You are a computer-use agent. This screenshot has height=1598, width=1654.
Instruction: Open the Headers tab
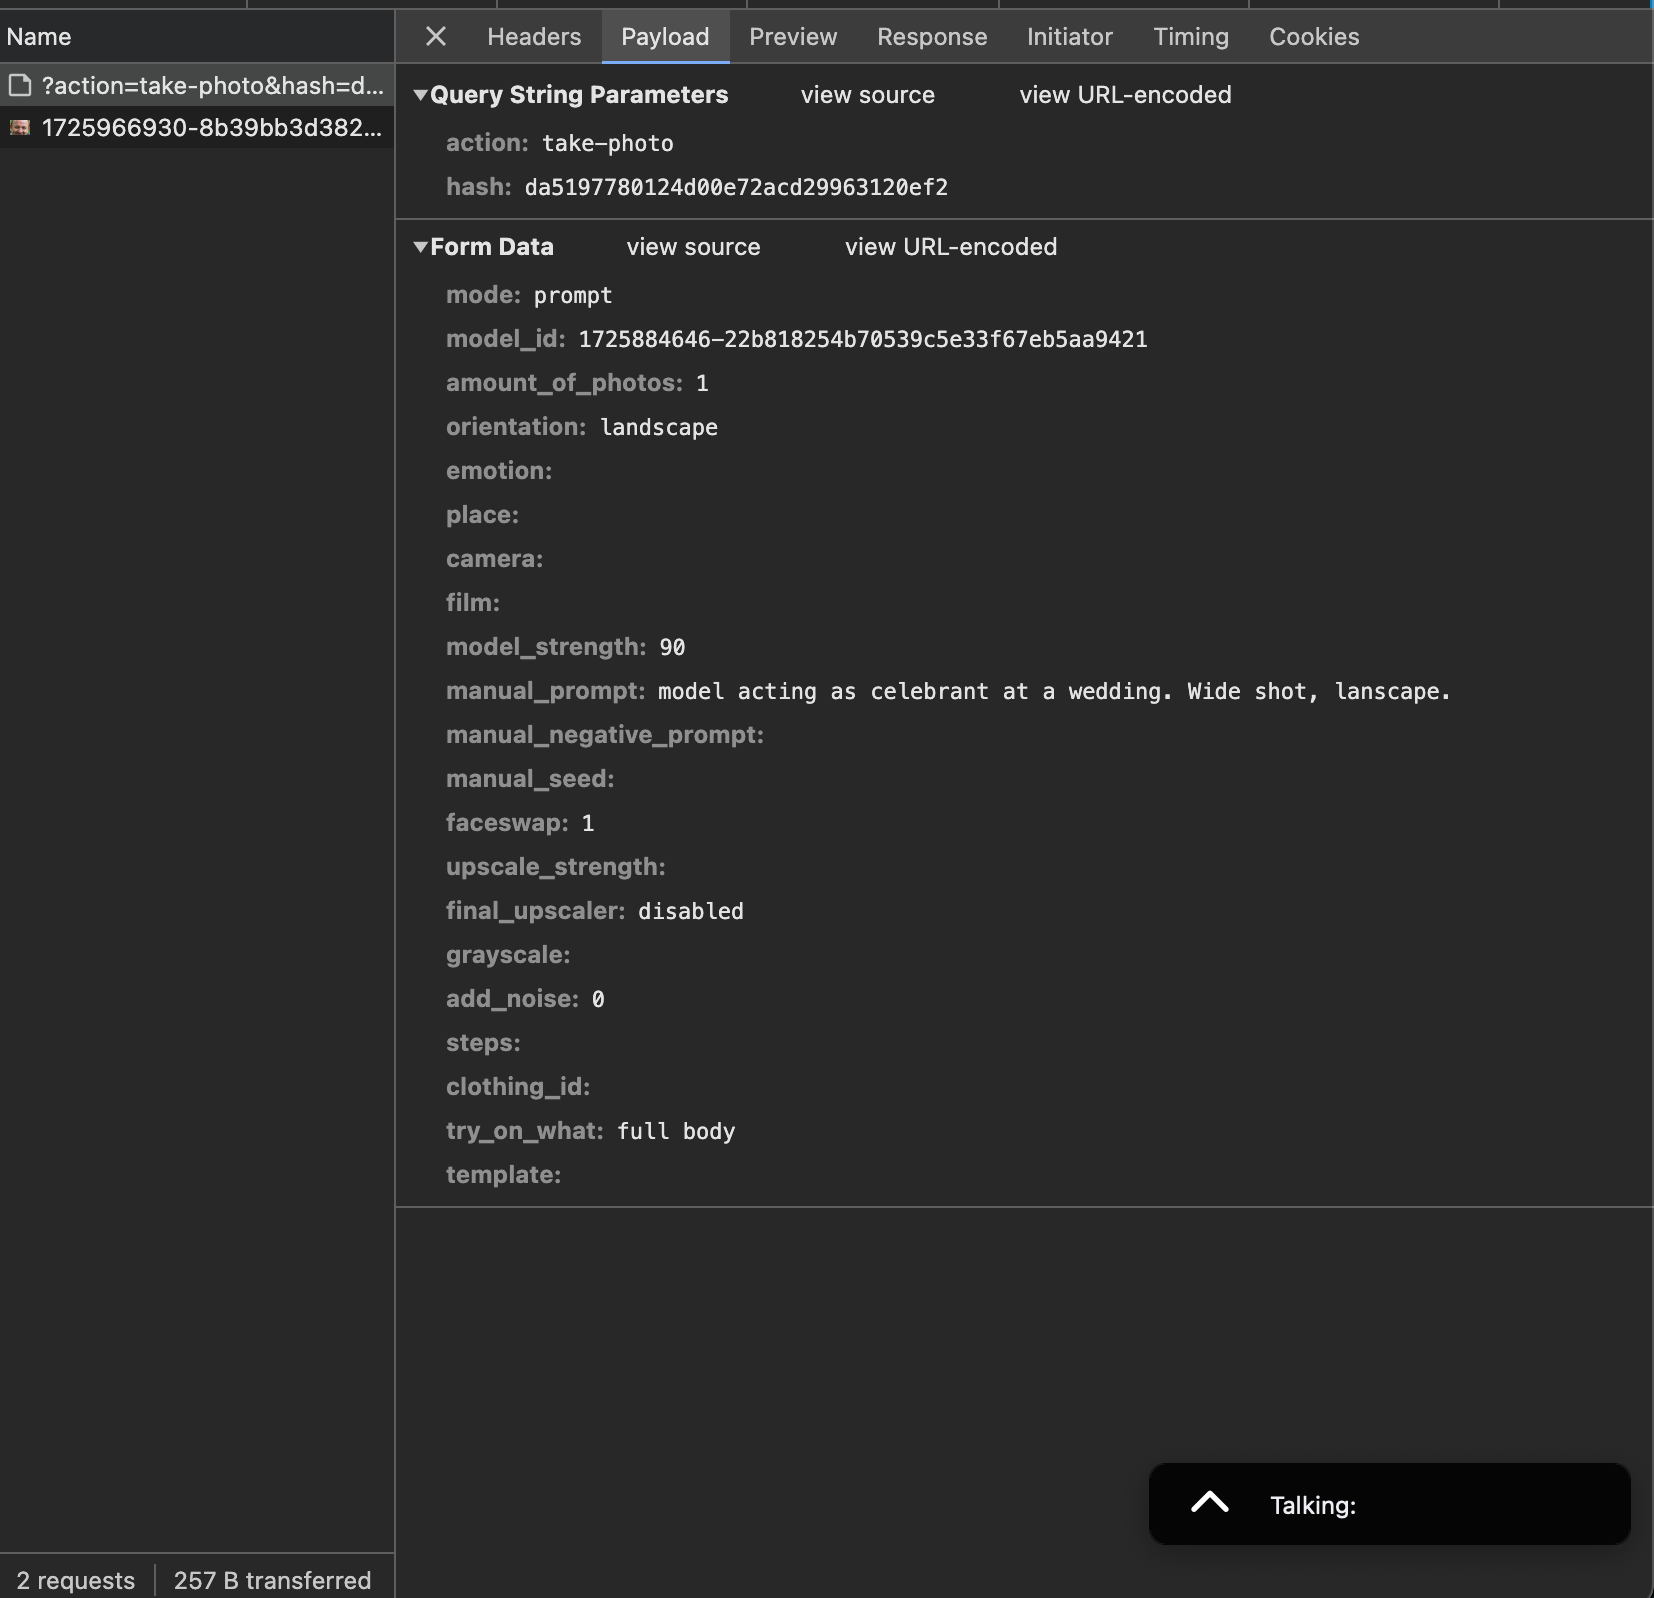pyautogui.click(x=533, y=37)
